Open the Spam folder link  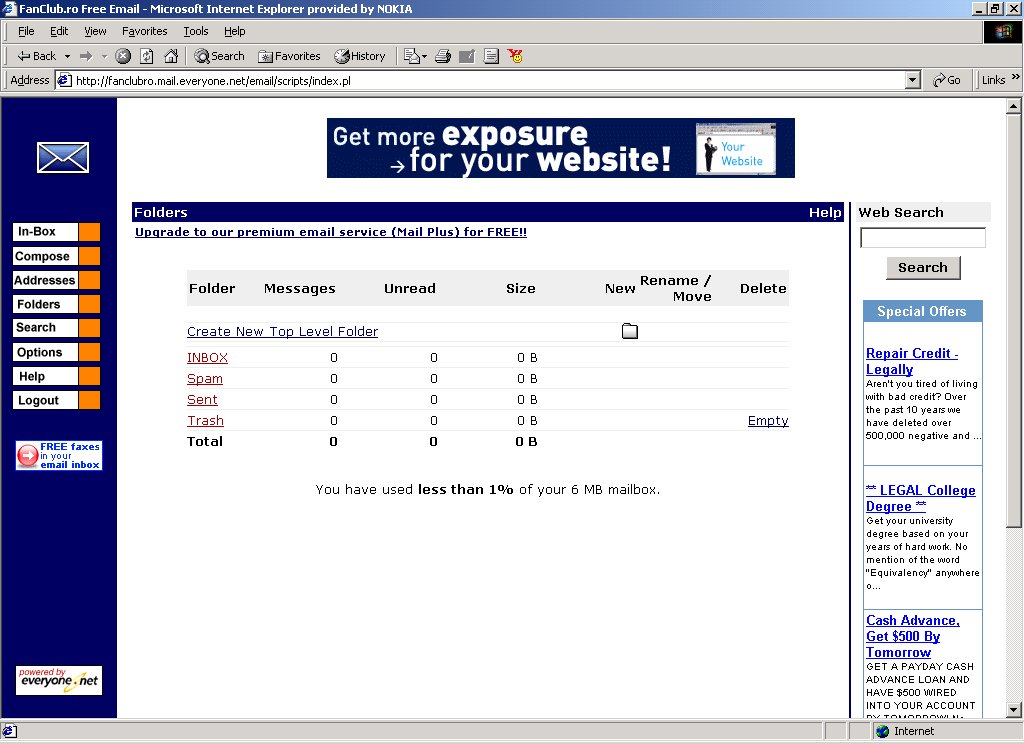coord(204,379)
